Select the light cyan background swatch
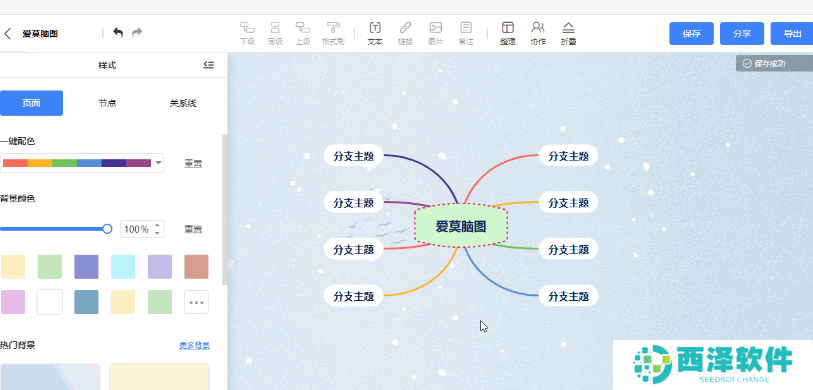 pos(123,267)
